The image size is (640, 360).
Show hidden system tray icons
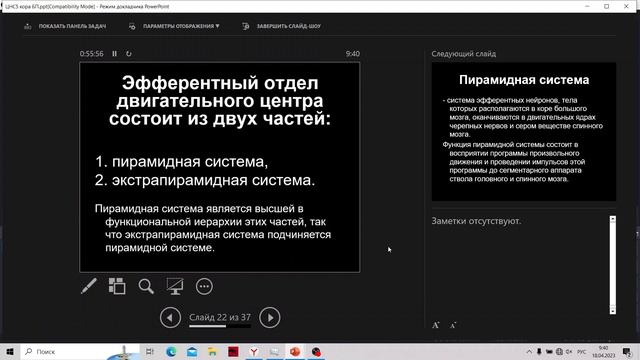pyautogui.click(x=529, y=351)
